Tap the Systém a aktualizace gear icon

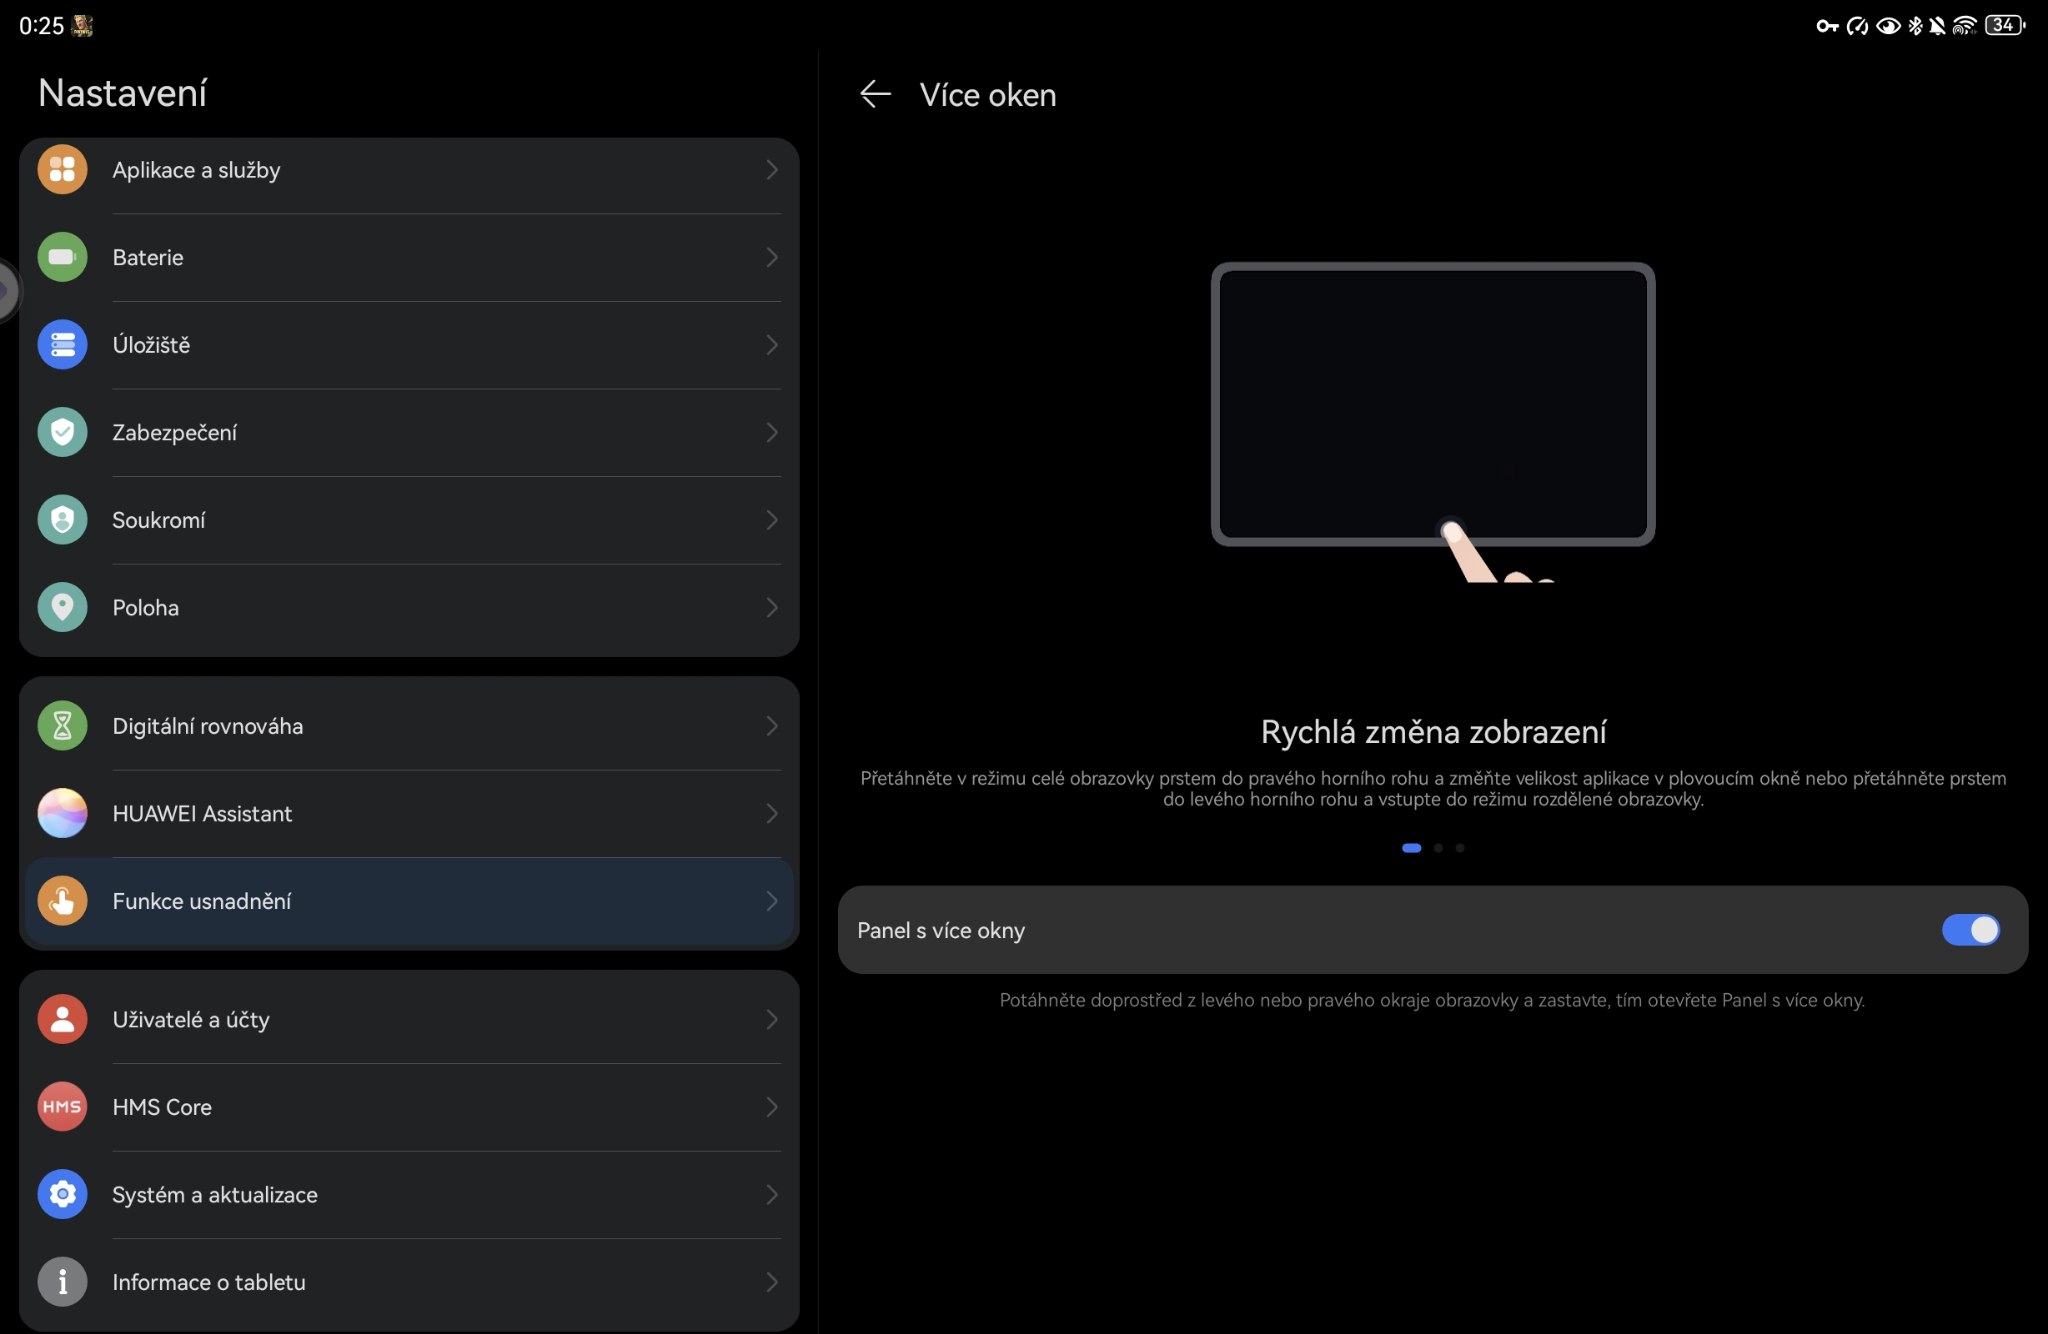click(x=62, y=1194)
